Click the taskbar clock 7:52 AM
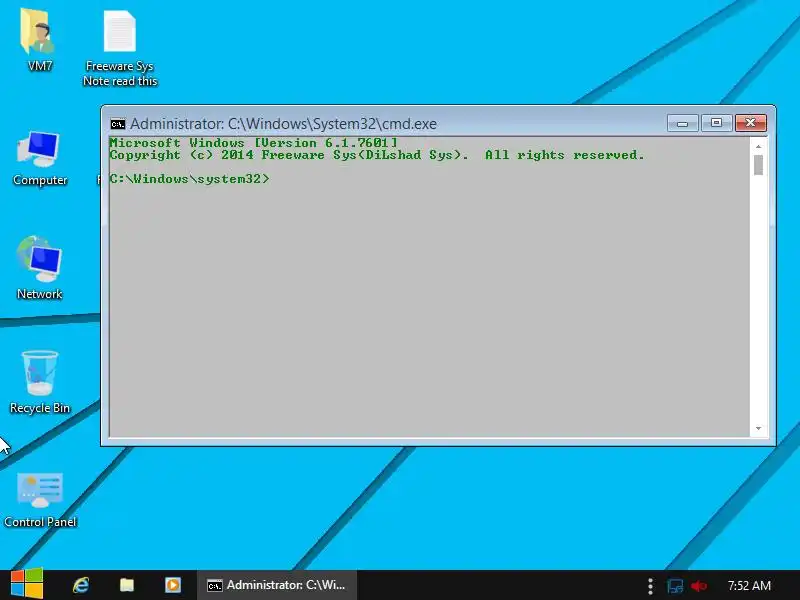The width and height of the screenshot is (800, 600). 749,585
